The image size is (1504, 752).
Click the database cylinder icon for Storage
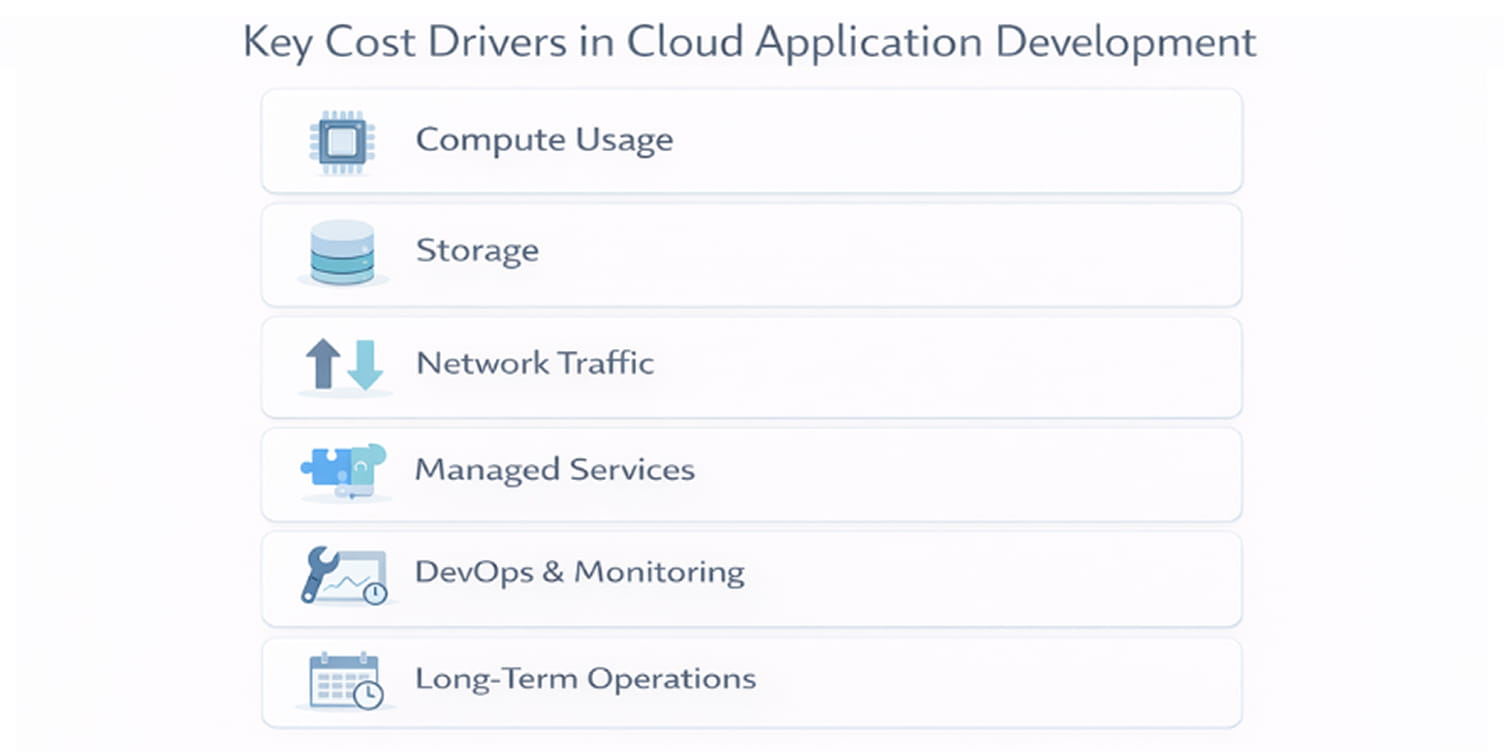point(341,252)
